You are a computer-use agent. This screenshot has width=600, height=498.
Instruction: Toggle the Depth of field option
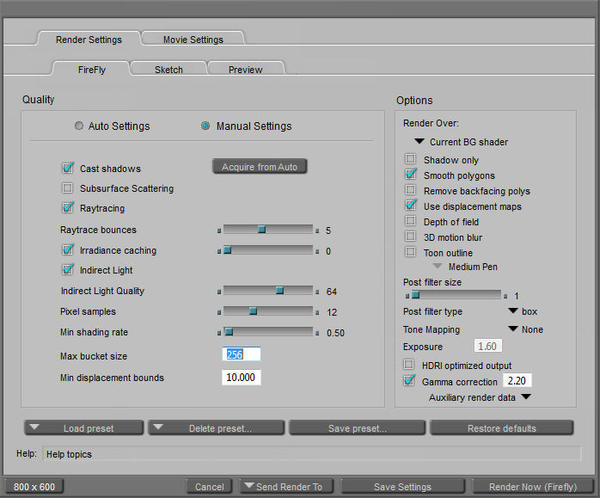410,221
